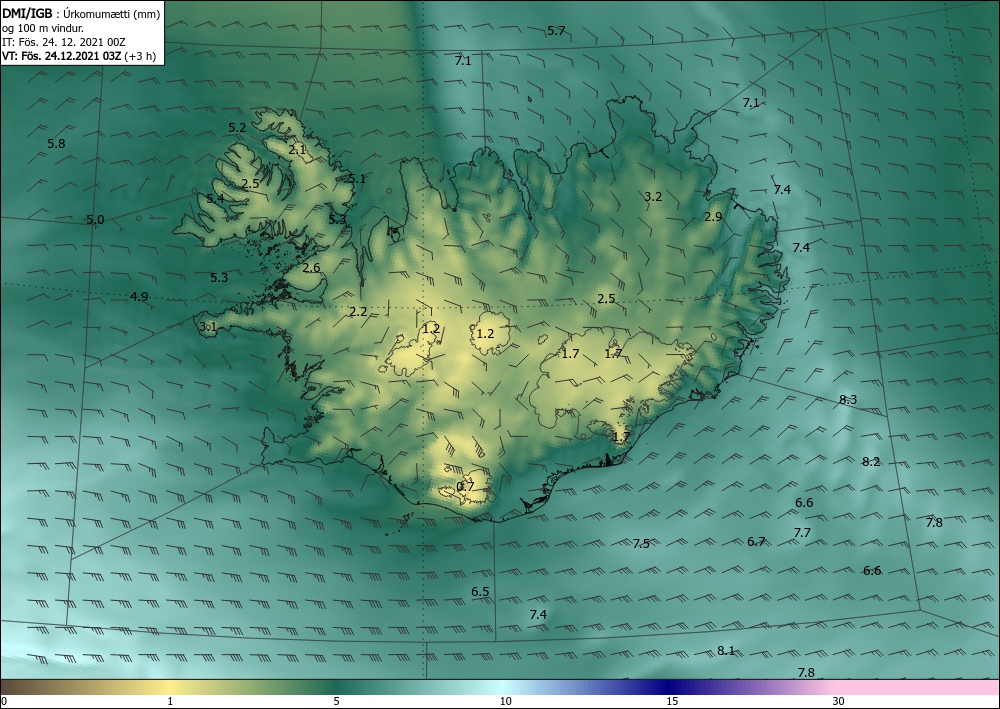This screenshot has width=1000, height=709.
Task: Click the 0.7 value on the southern glacier
Action: pos(466,486)
